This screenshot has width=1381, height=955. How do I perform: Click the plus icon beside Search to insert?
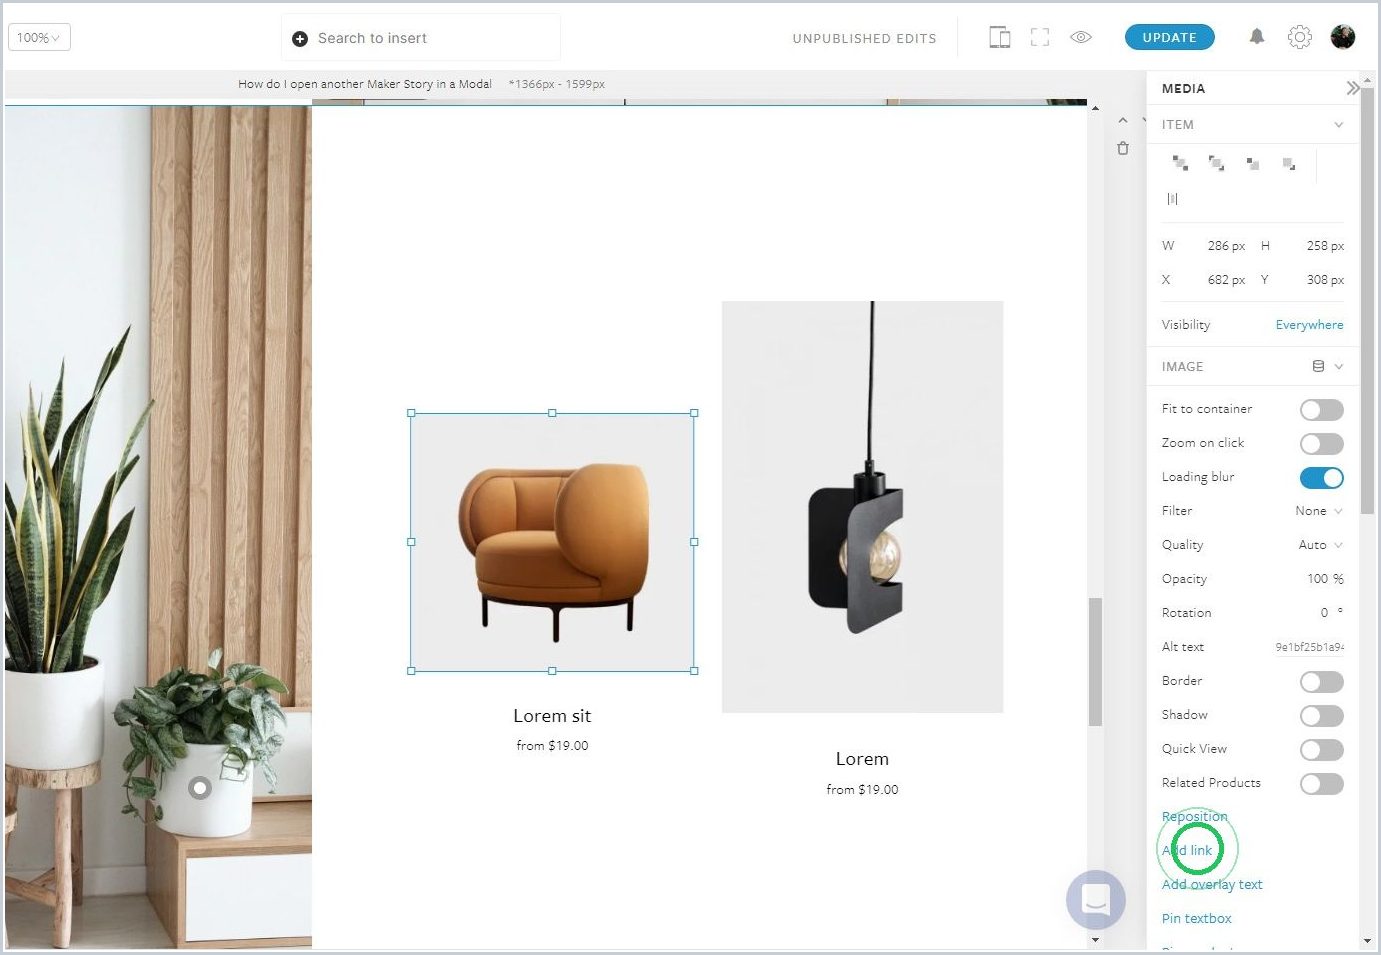click(x=299, y=39)
